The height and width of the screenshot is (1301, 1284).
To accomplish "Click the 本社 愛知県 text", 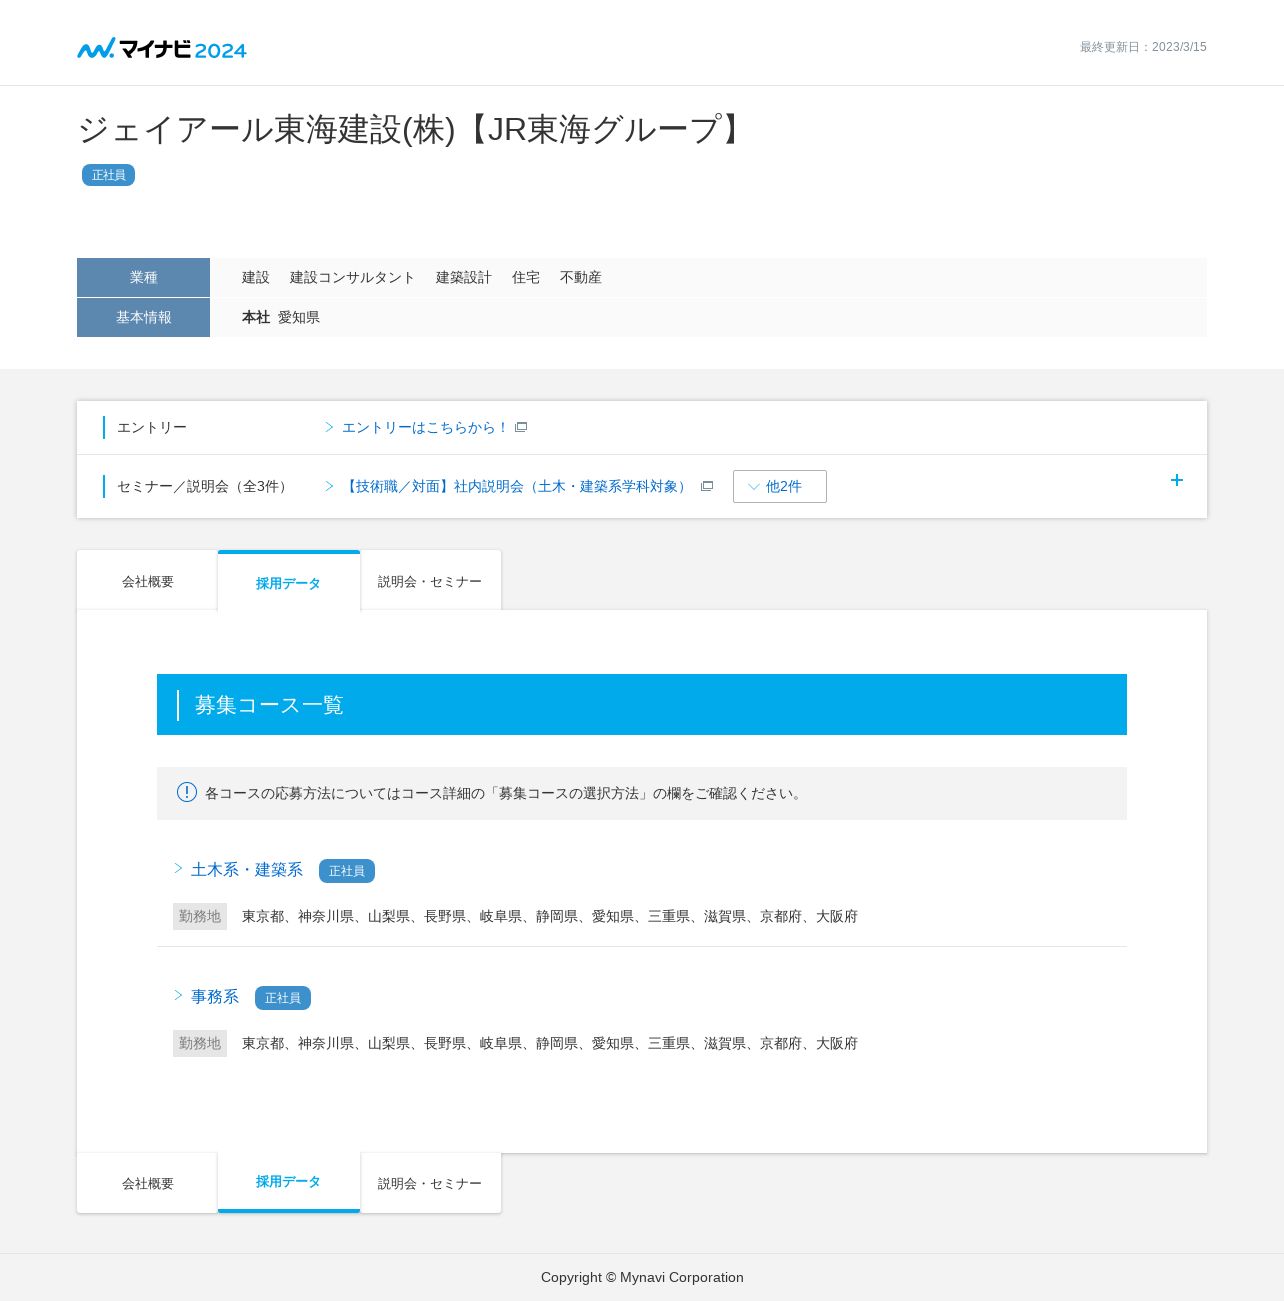I will pyautogui.click(x=281, y=317).
